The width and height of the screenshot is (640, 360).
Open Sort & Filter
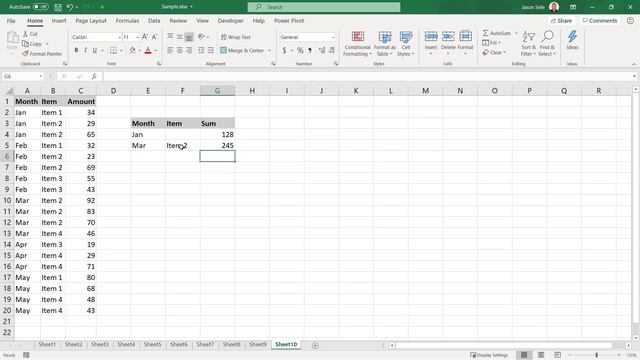coord(528,44)
